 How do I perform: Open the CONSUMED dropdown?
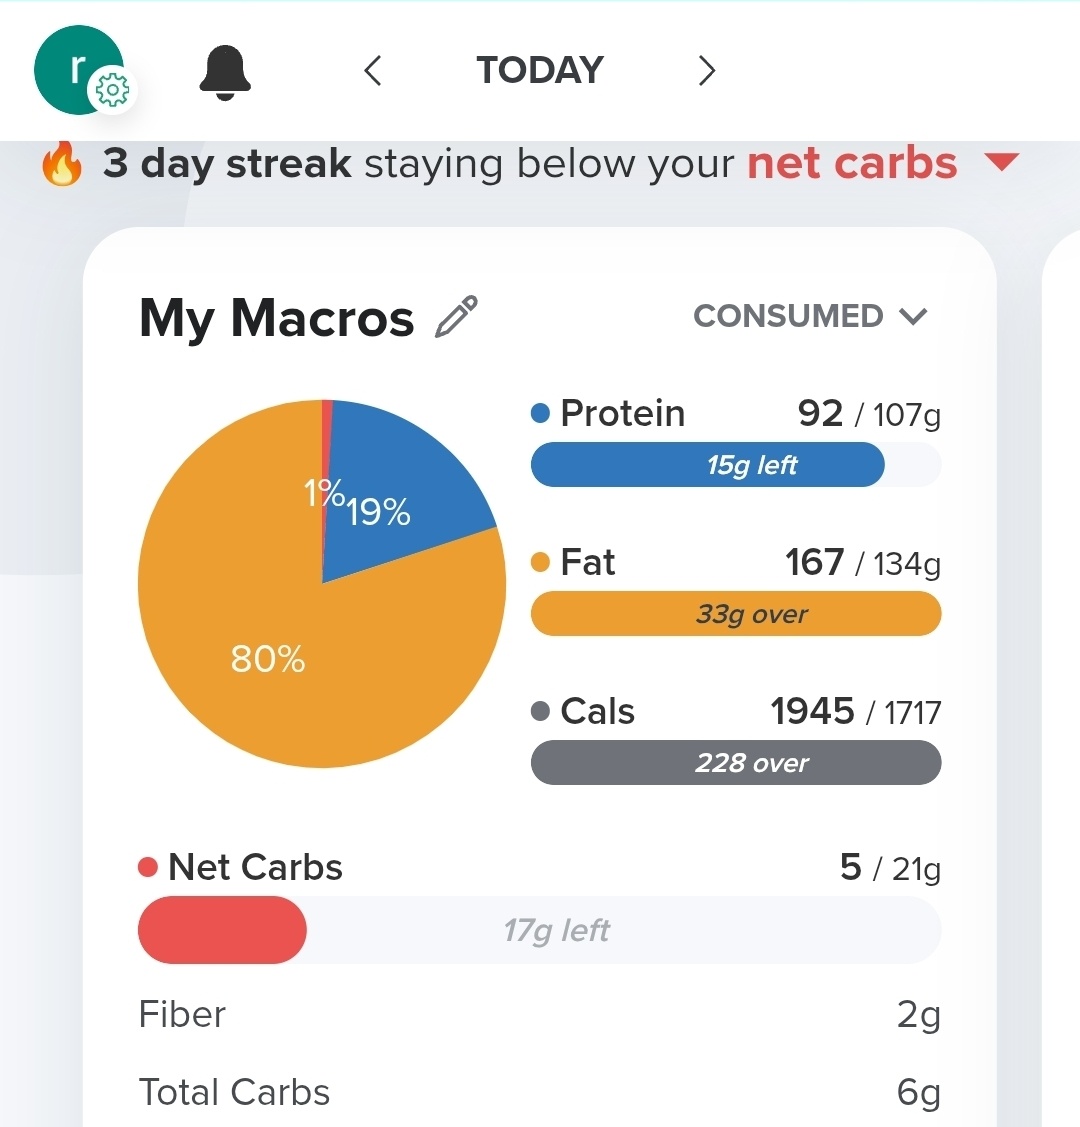tap(810, 316)
